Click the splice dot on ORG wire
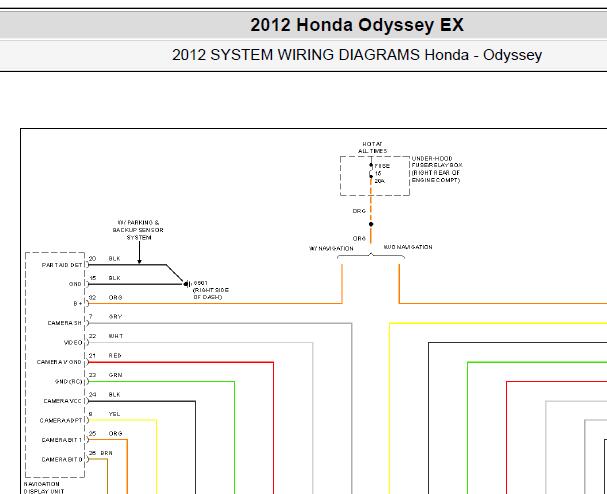The image size is (607, 494). pos(371,224)
